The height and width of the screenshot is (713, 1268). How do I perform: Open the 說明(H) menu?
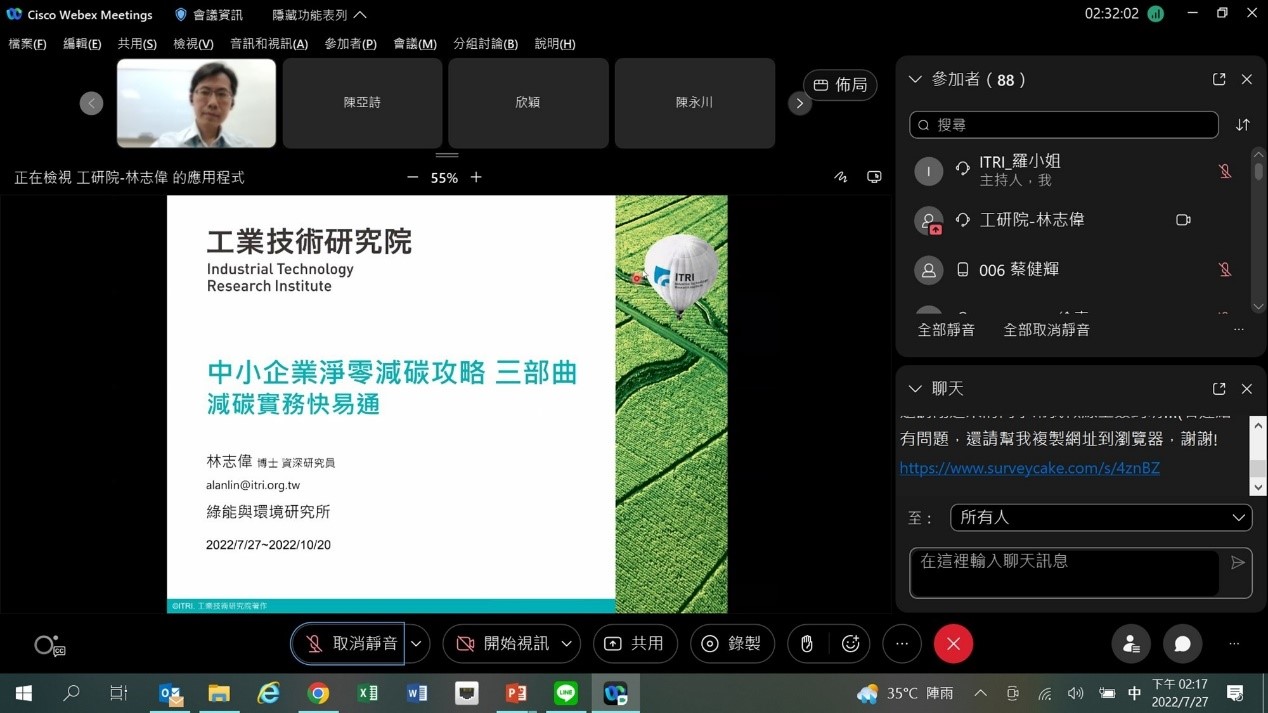(555, 44)
